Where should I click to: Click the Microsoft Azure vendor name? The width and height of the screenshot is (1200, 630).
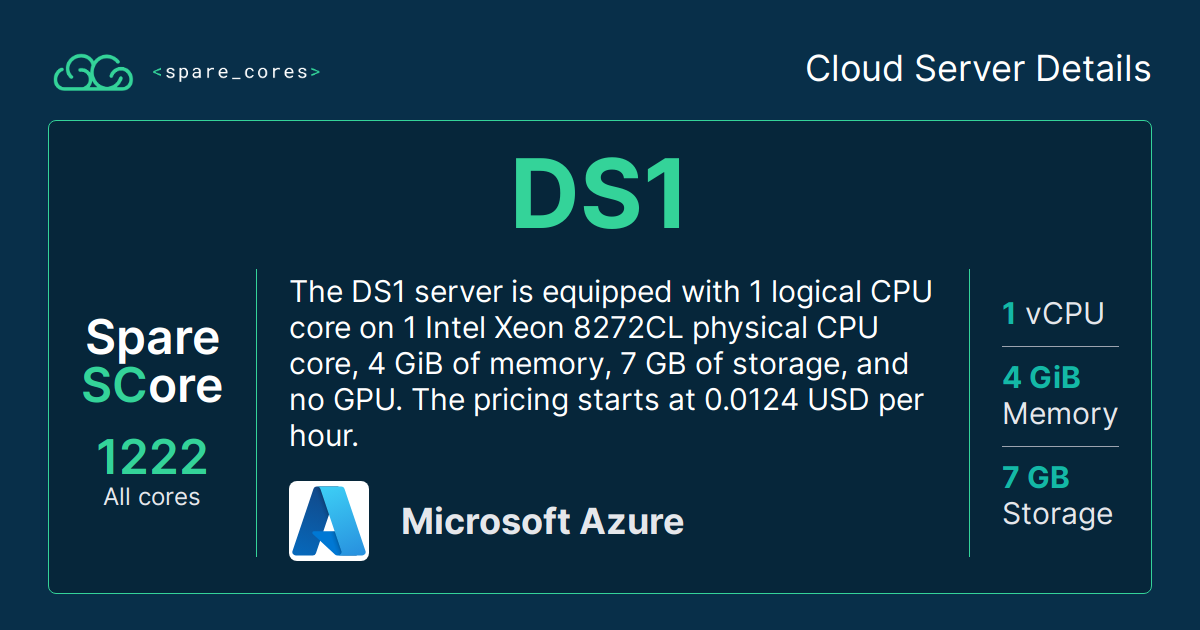(543, 521)
